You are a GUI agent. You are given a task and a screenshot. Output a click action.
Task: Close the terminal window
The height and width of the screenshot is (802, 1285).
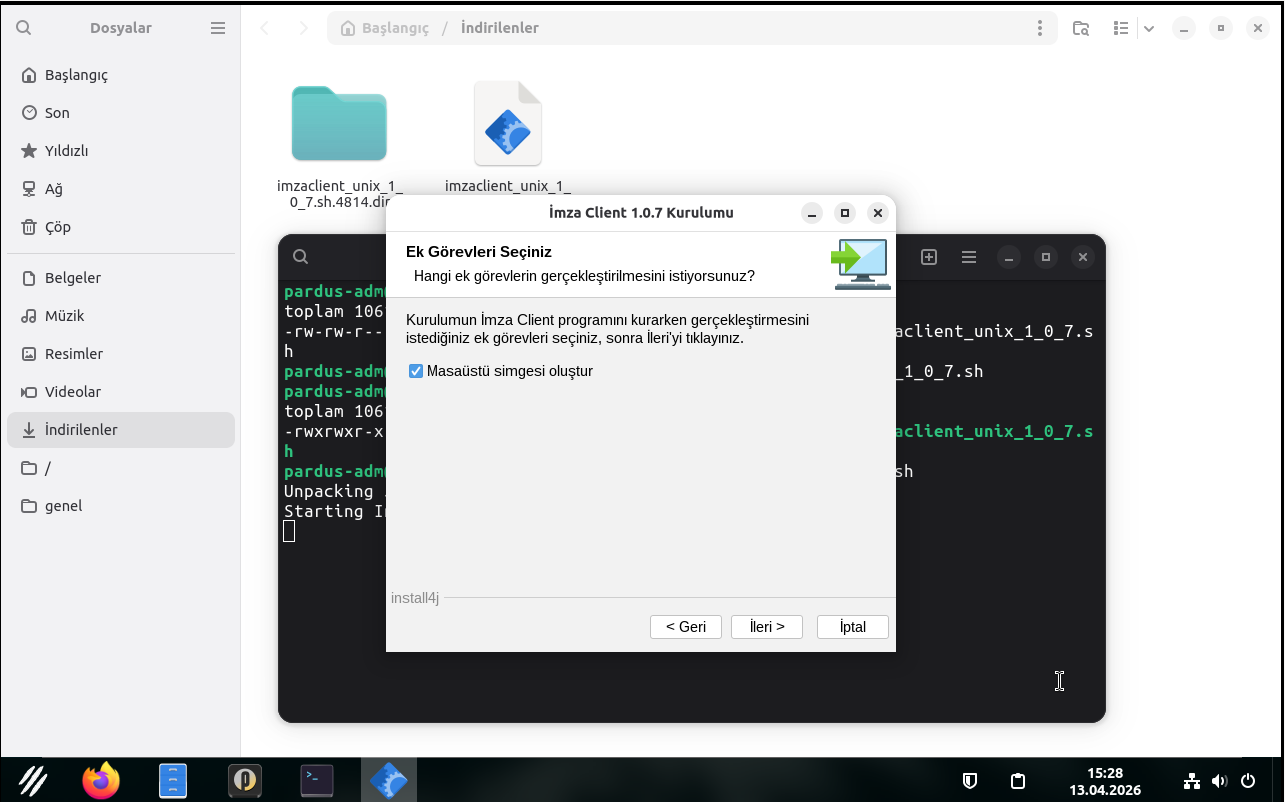[x=1083, y=257]
